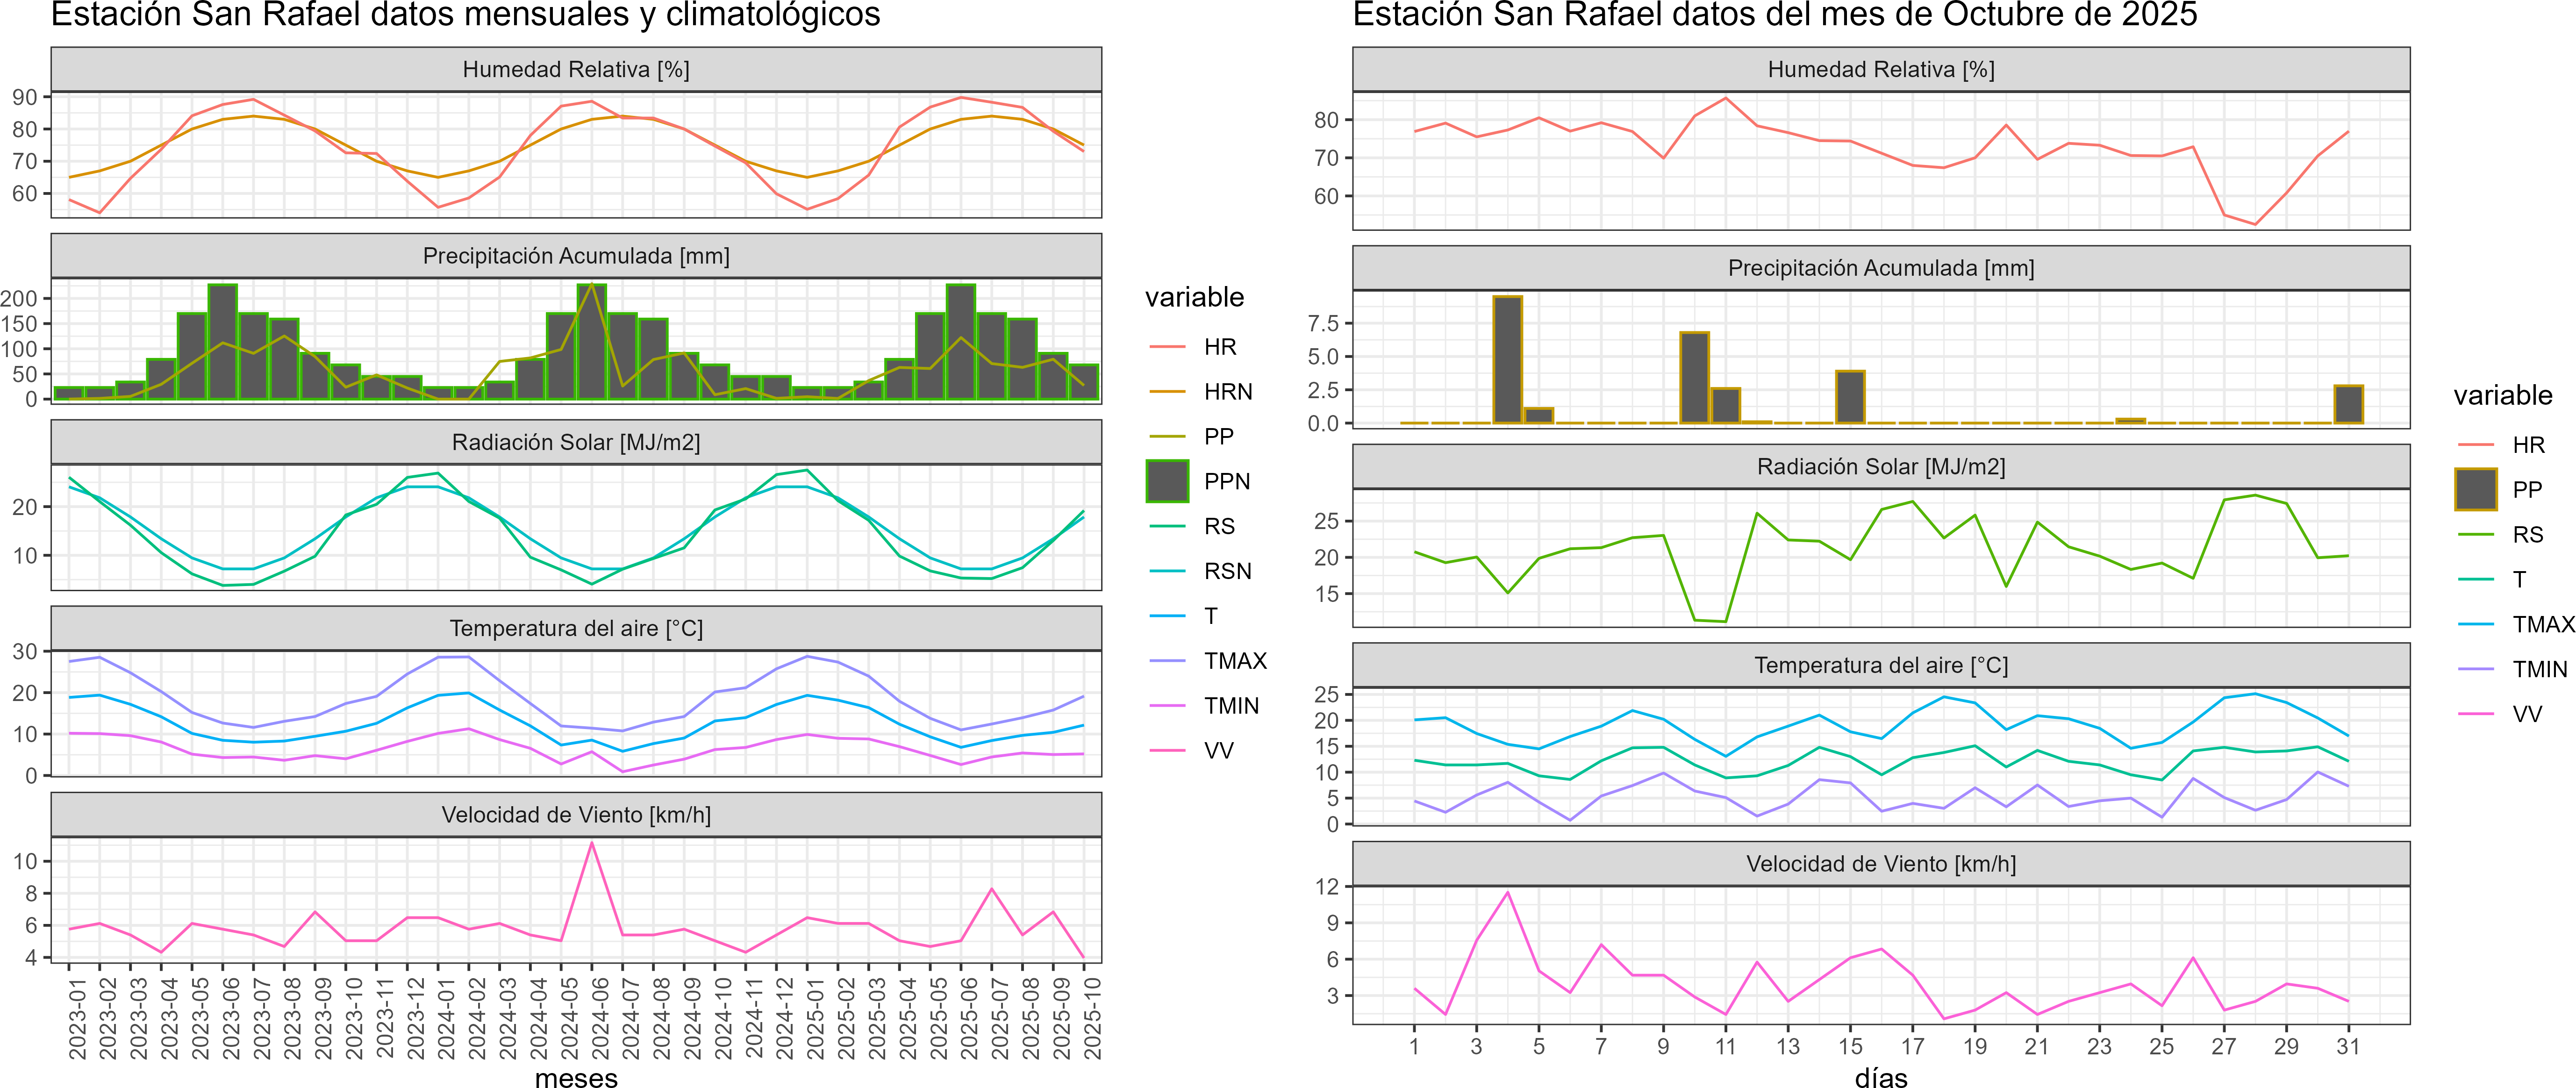Image resolution: width=2576 pixels, height=1088 pixels.
Task: Click the left chart's Humedad Relativa panel header
Action: tap(576, 69)
